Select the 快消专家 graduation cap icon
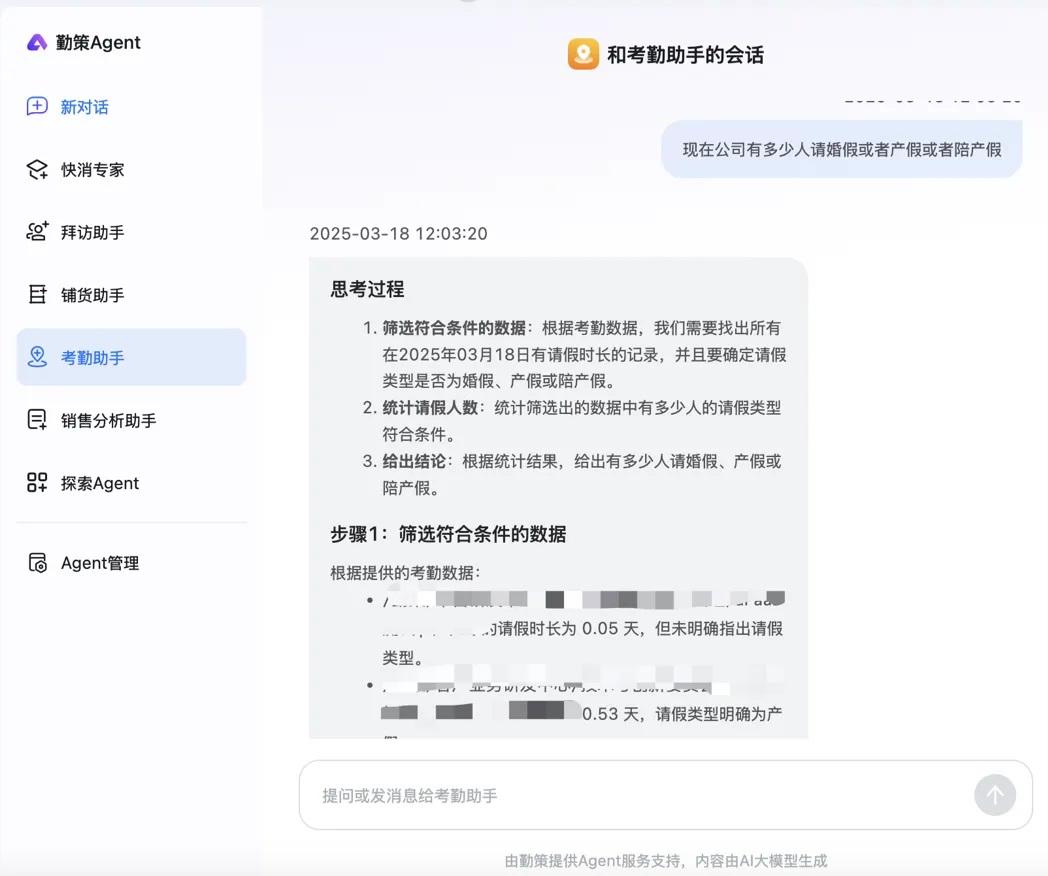1048x876 pixels. [37, 170]
